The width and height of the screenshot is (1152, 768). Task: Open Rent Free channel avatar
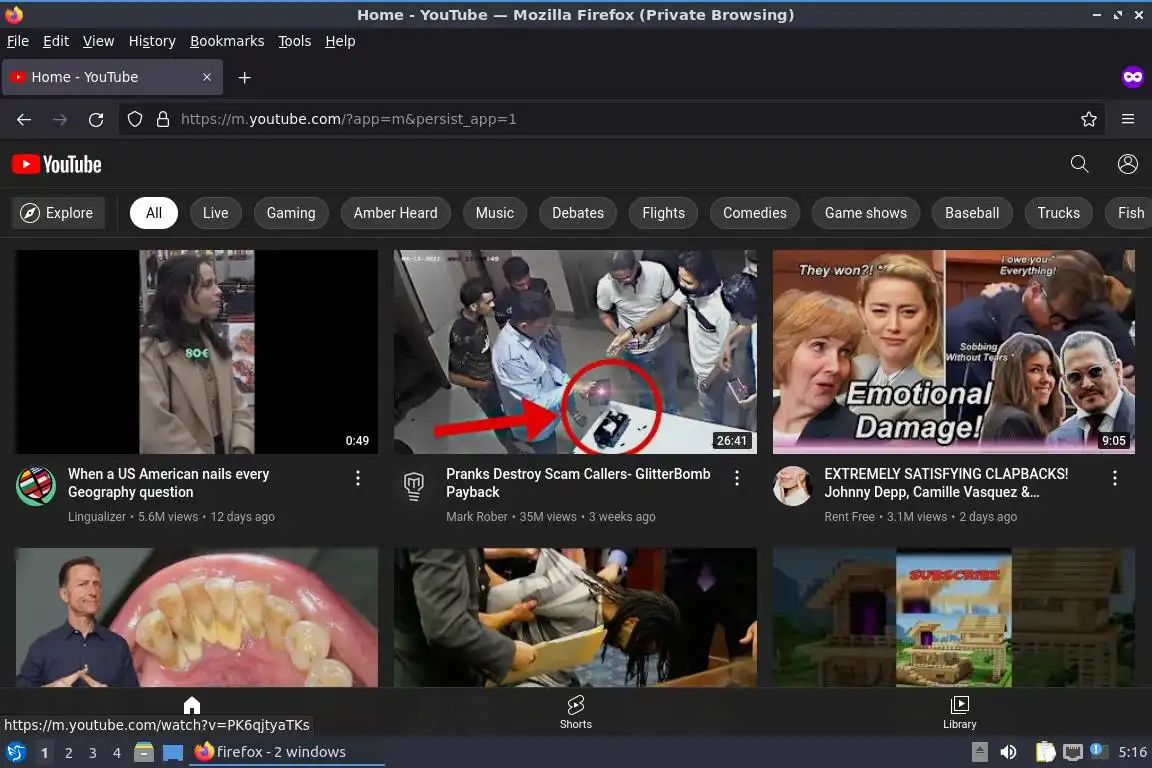793,486
